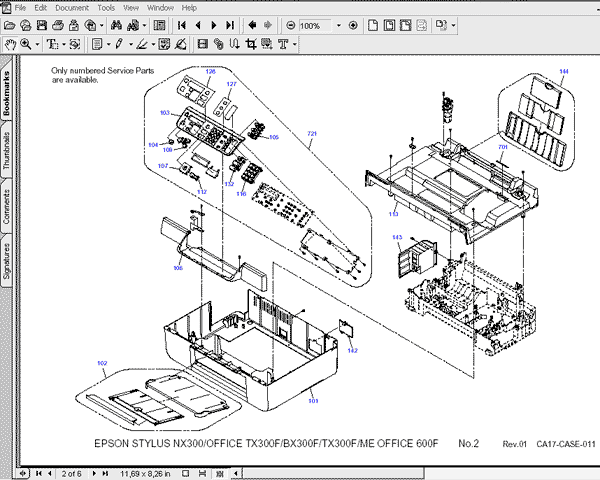Click the Find binoculars icon
Screen dimensions: 600x480
[116, 26]
